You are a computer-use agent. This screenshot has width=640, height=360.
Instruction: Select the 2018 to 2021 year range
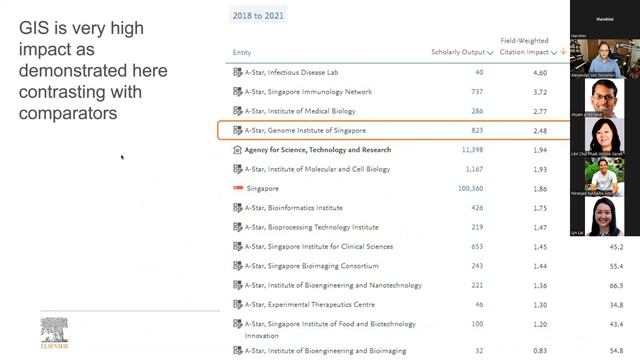coord(258,16)
